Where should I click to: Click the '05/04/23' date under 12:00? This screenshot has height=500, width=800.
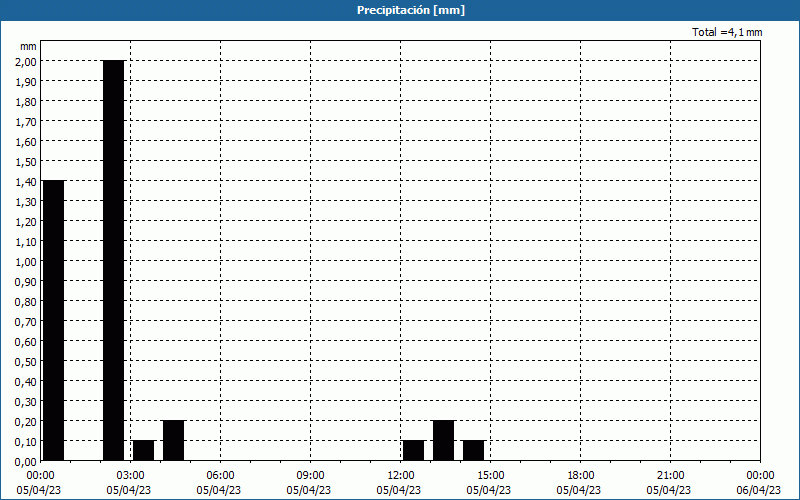398,490
